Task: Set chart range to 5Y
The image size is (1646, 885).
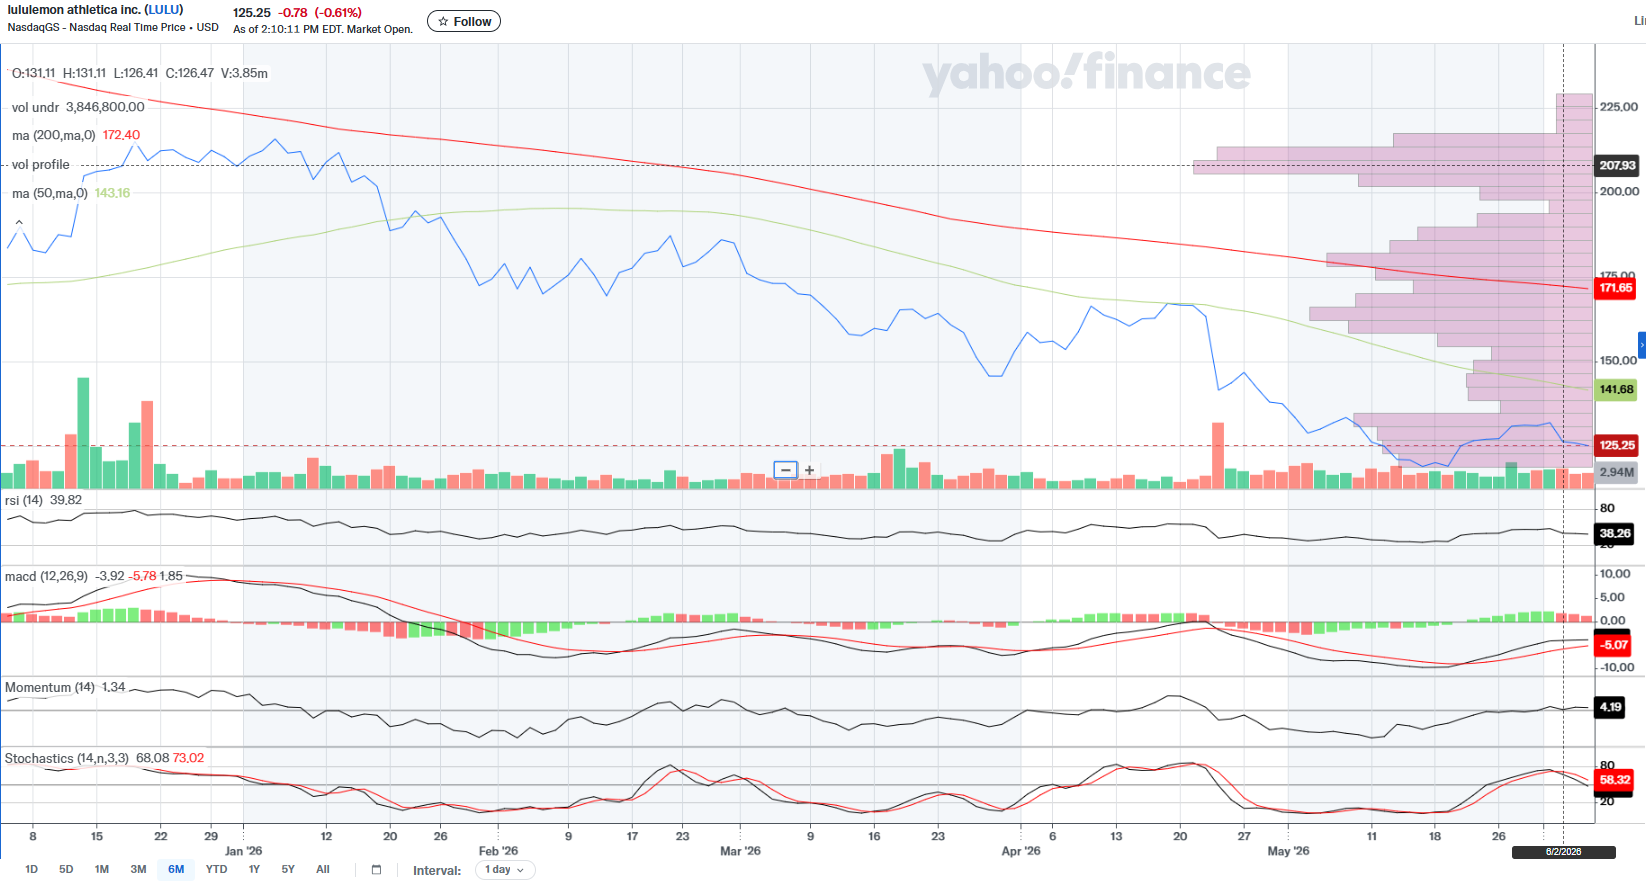Action: pos(288,870)
